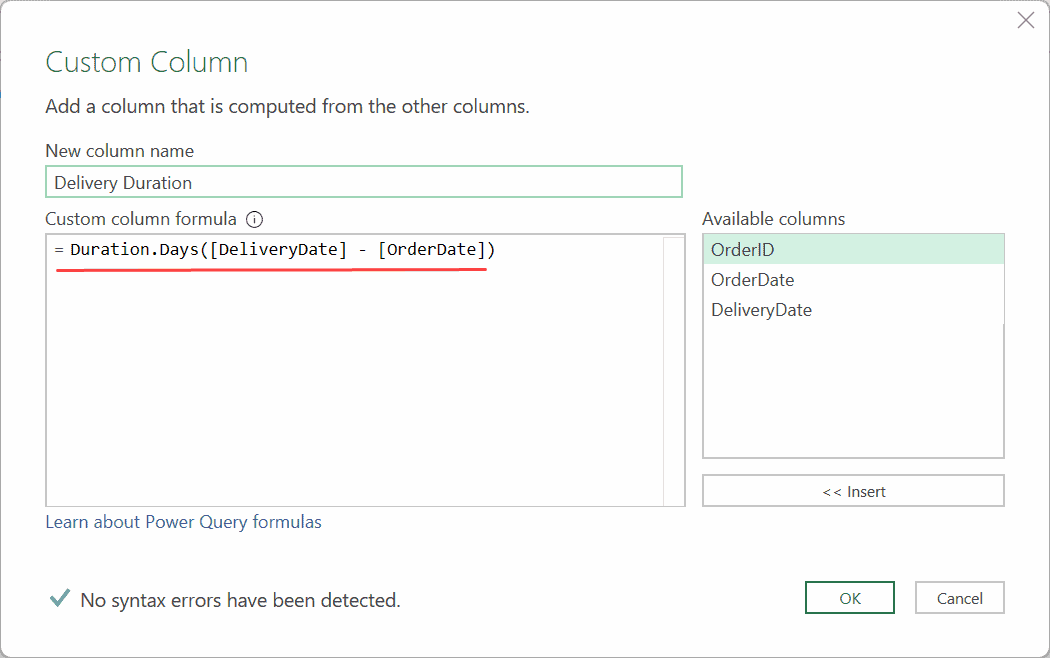
Task: Dismiss the dialog via Cancel
Action: (x=959, y=597)
